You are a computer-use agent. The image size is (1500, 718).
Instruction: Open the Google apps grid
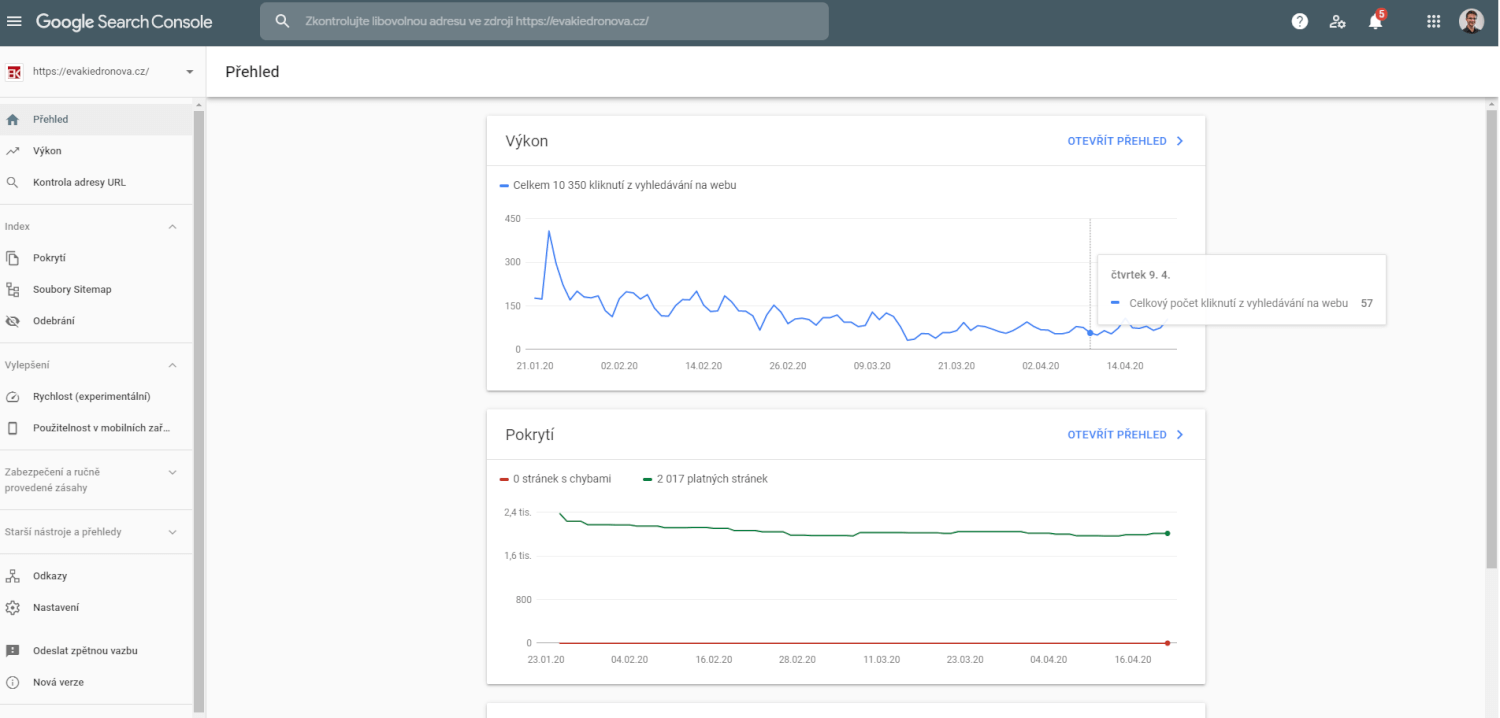[1433, 20]
